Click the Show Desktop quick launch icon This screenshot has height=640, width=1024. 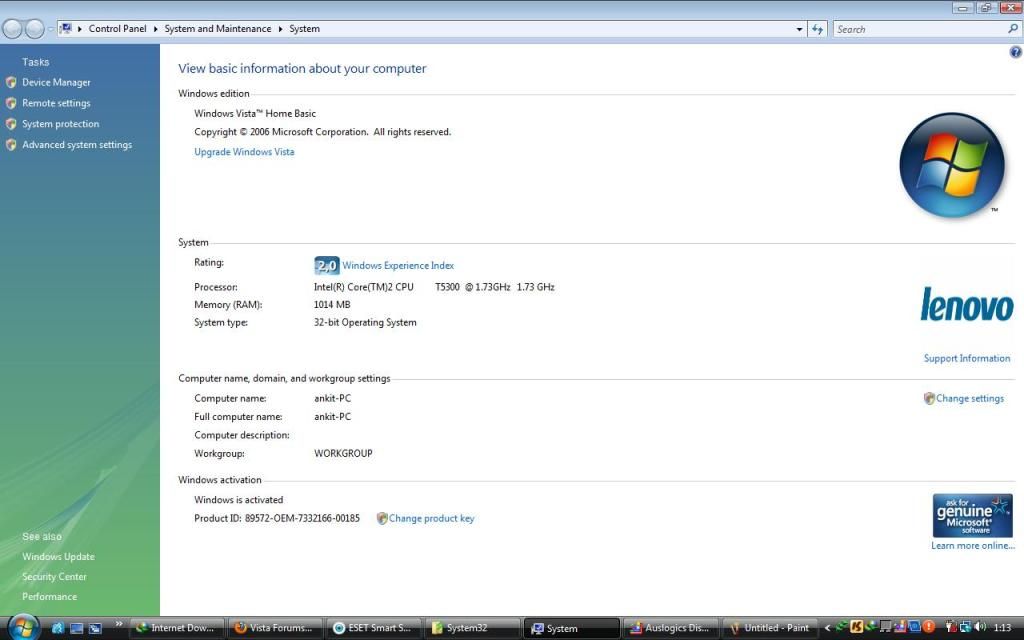pyautogui.click(x=76, y=628)
